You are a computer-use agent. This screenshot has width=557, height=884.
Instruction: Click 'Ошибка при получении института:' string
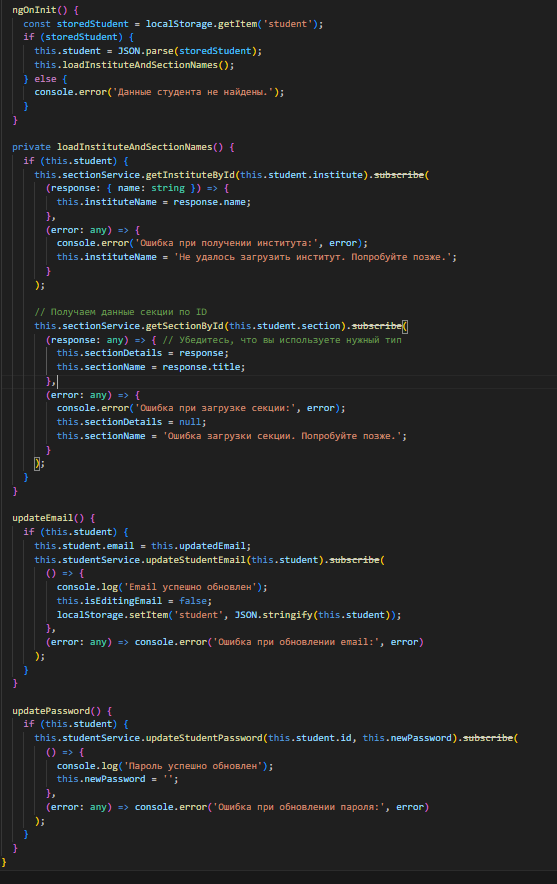click(226, 243)
